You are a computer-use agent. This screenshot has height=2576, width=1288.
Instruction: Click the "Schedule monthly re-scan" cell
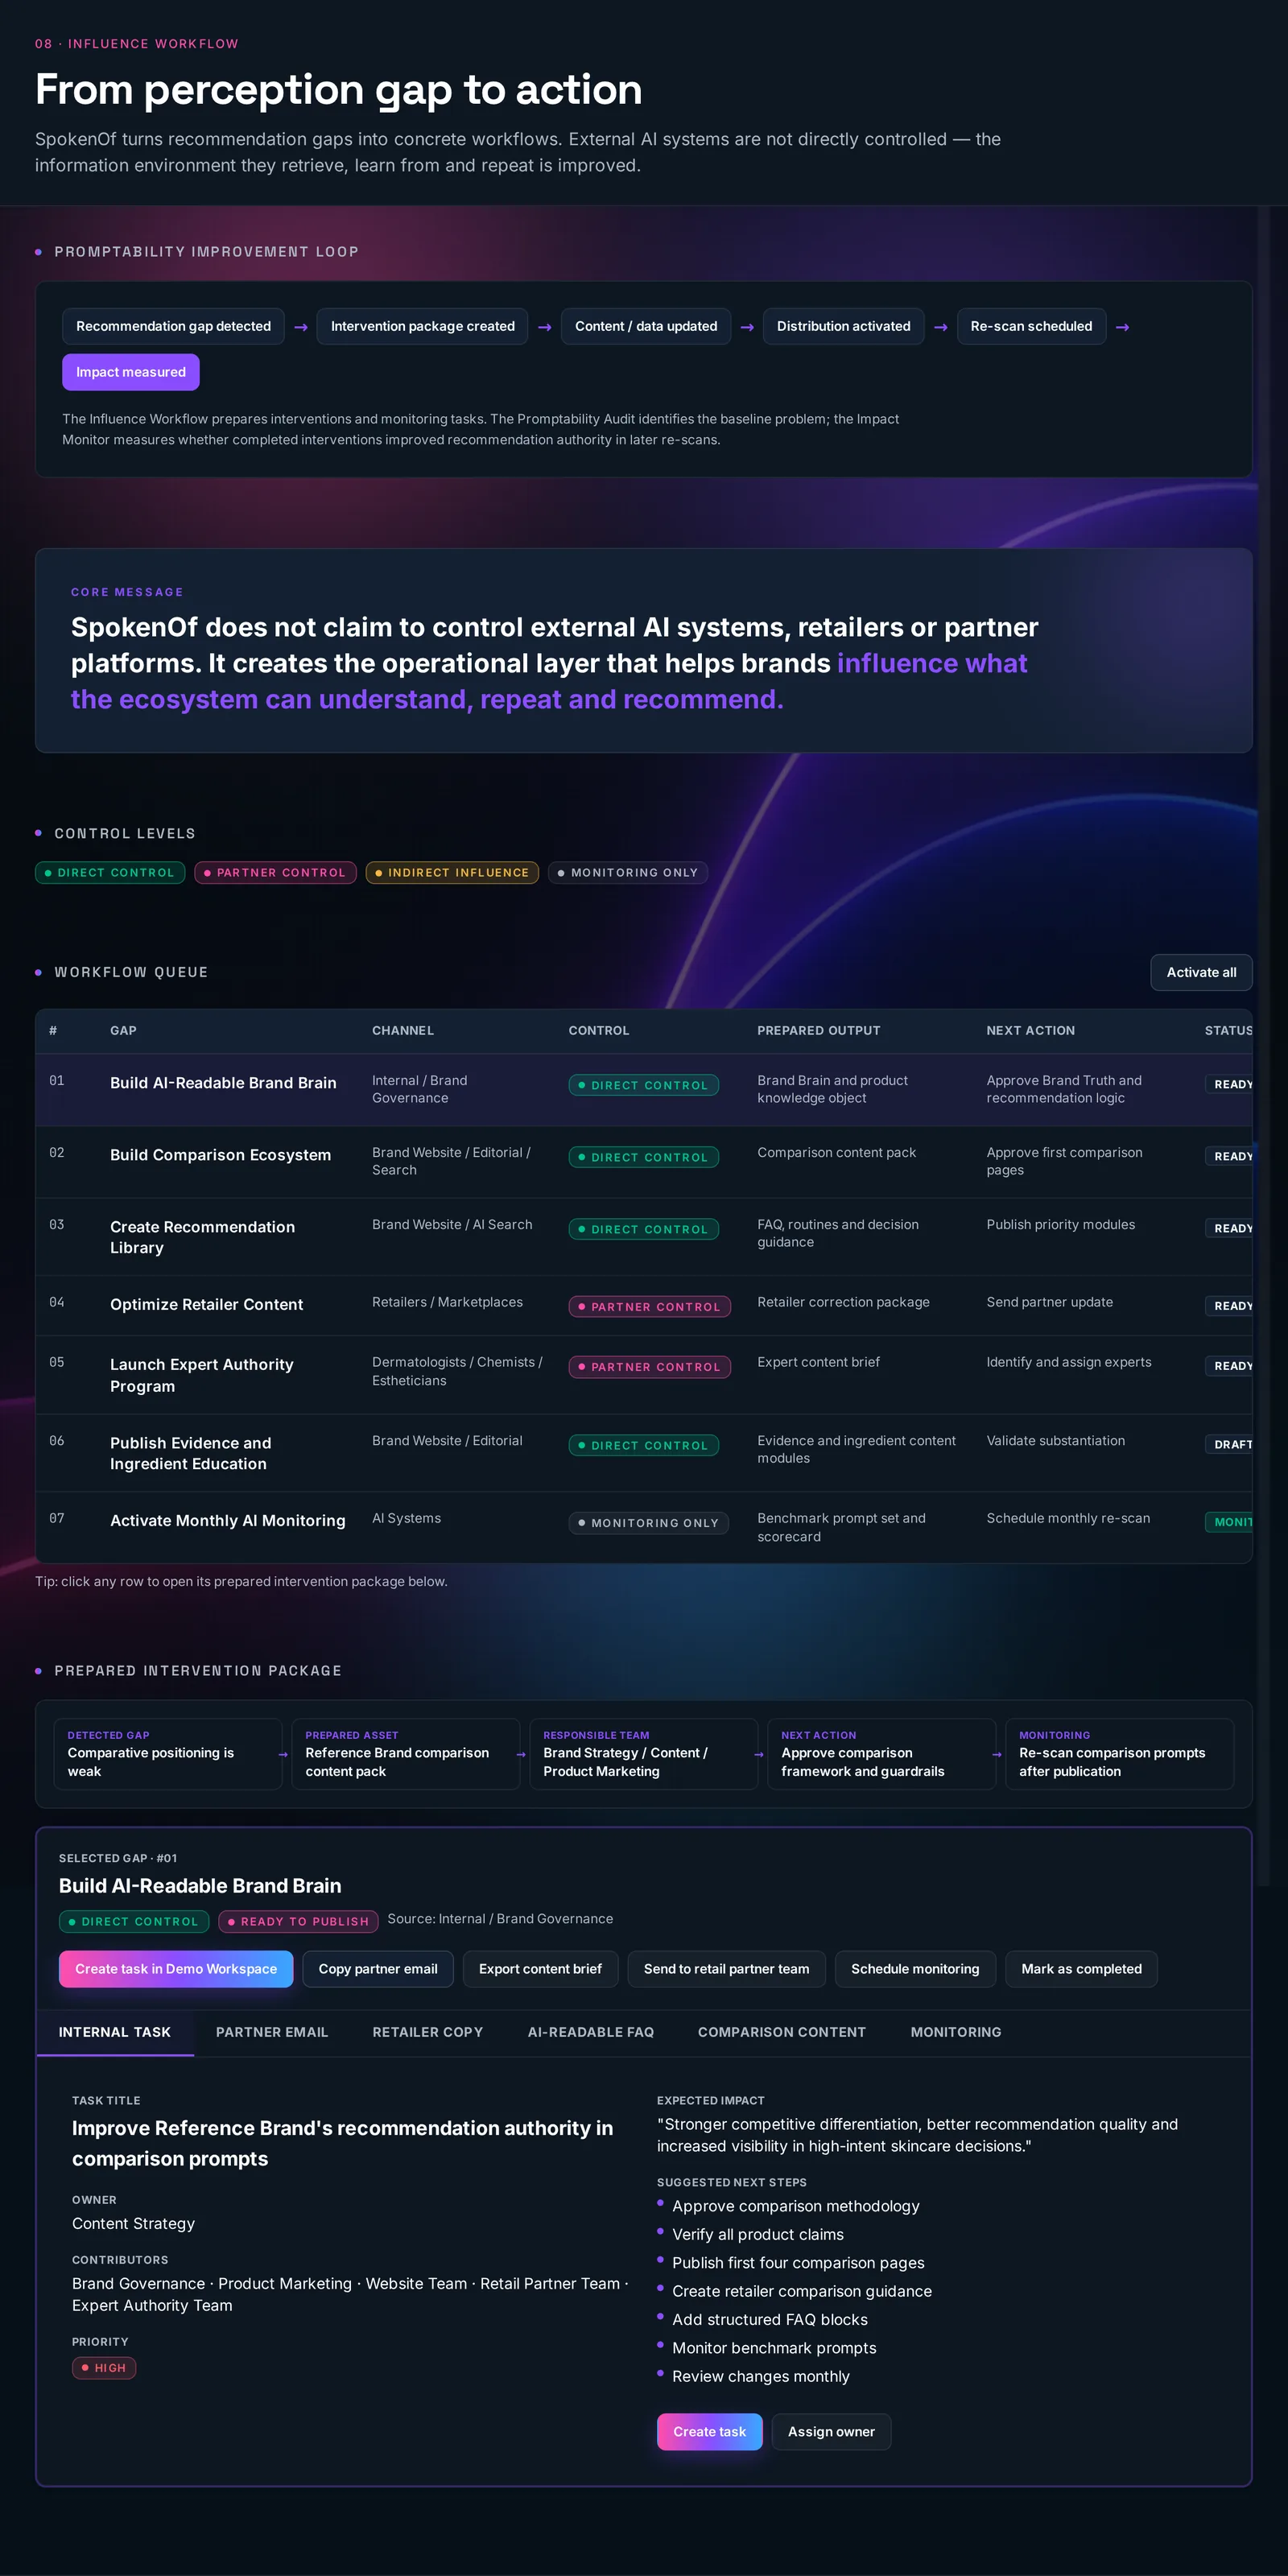tap(1068, 1518)
